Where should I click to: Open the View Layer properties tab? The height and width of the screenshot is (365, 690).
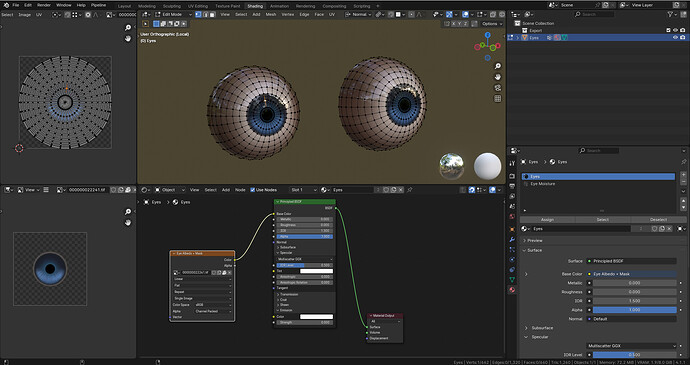(512, 196)
